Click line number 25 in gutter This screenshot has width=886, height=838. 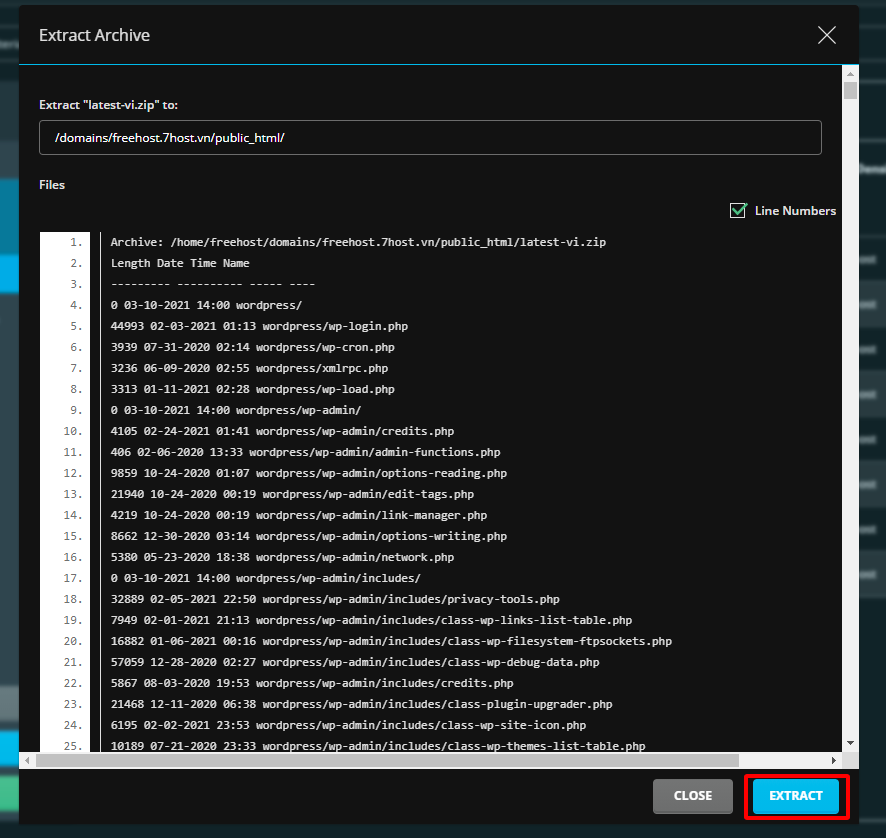pos(73,746)
